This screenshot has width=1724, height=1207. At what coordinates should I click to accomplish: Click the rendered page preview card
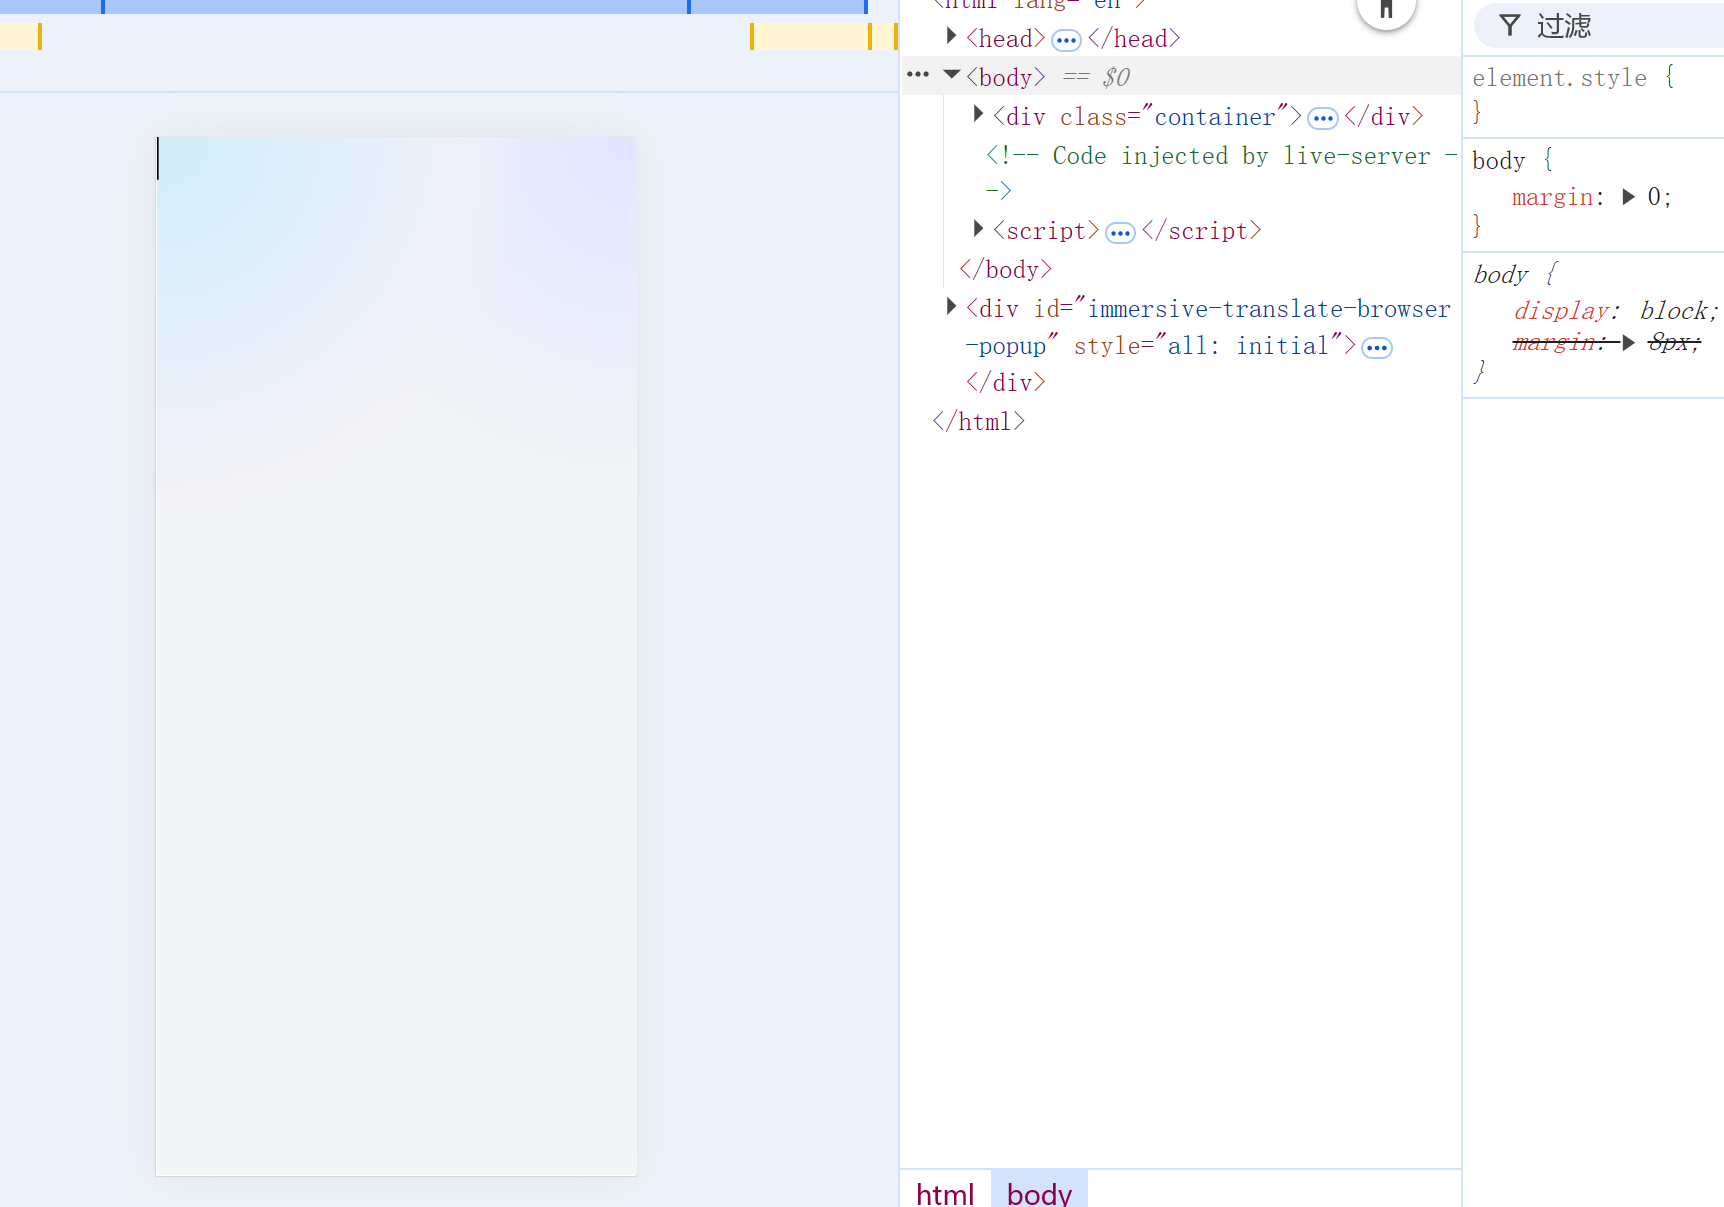[396, 656]
